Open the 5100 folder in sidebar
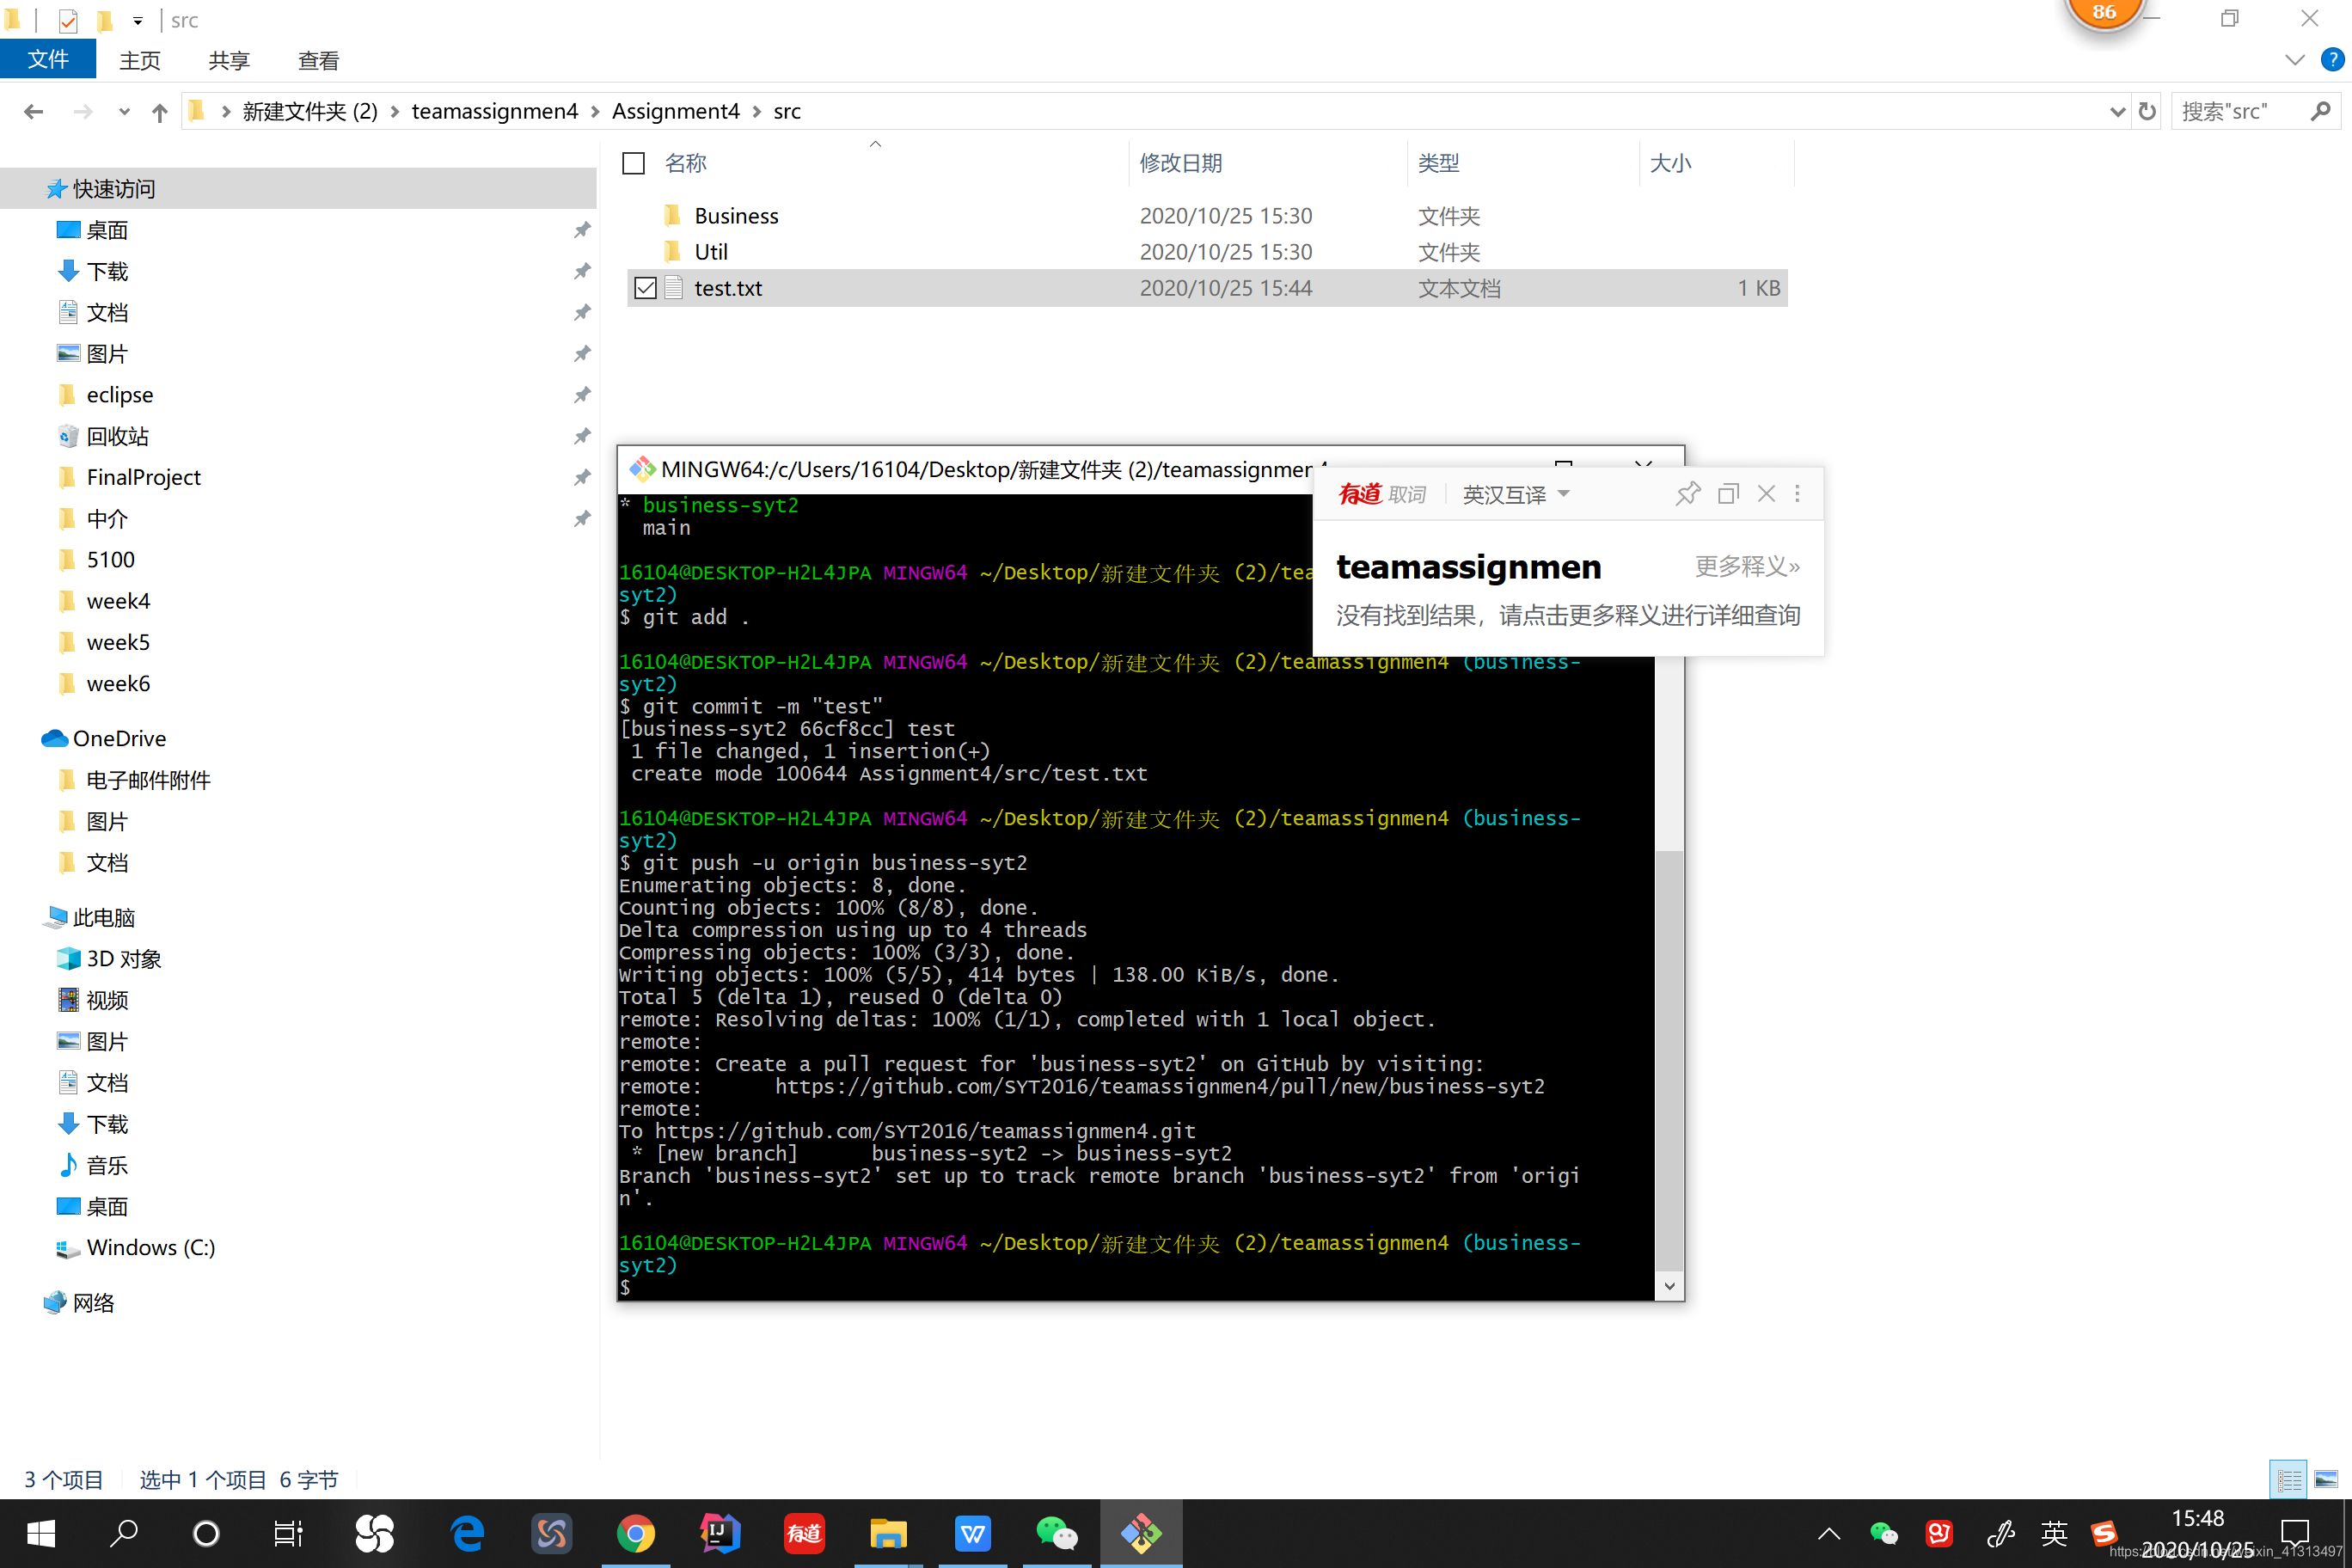This screenshot has height=1568, width=2352. [110, 560]
